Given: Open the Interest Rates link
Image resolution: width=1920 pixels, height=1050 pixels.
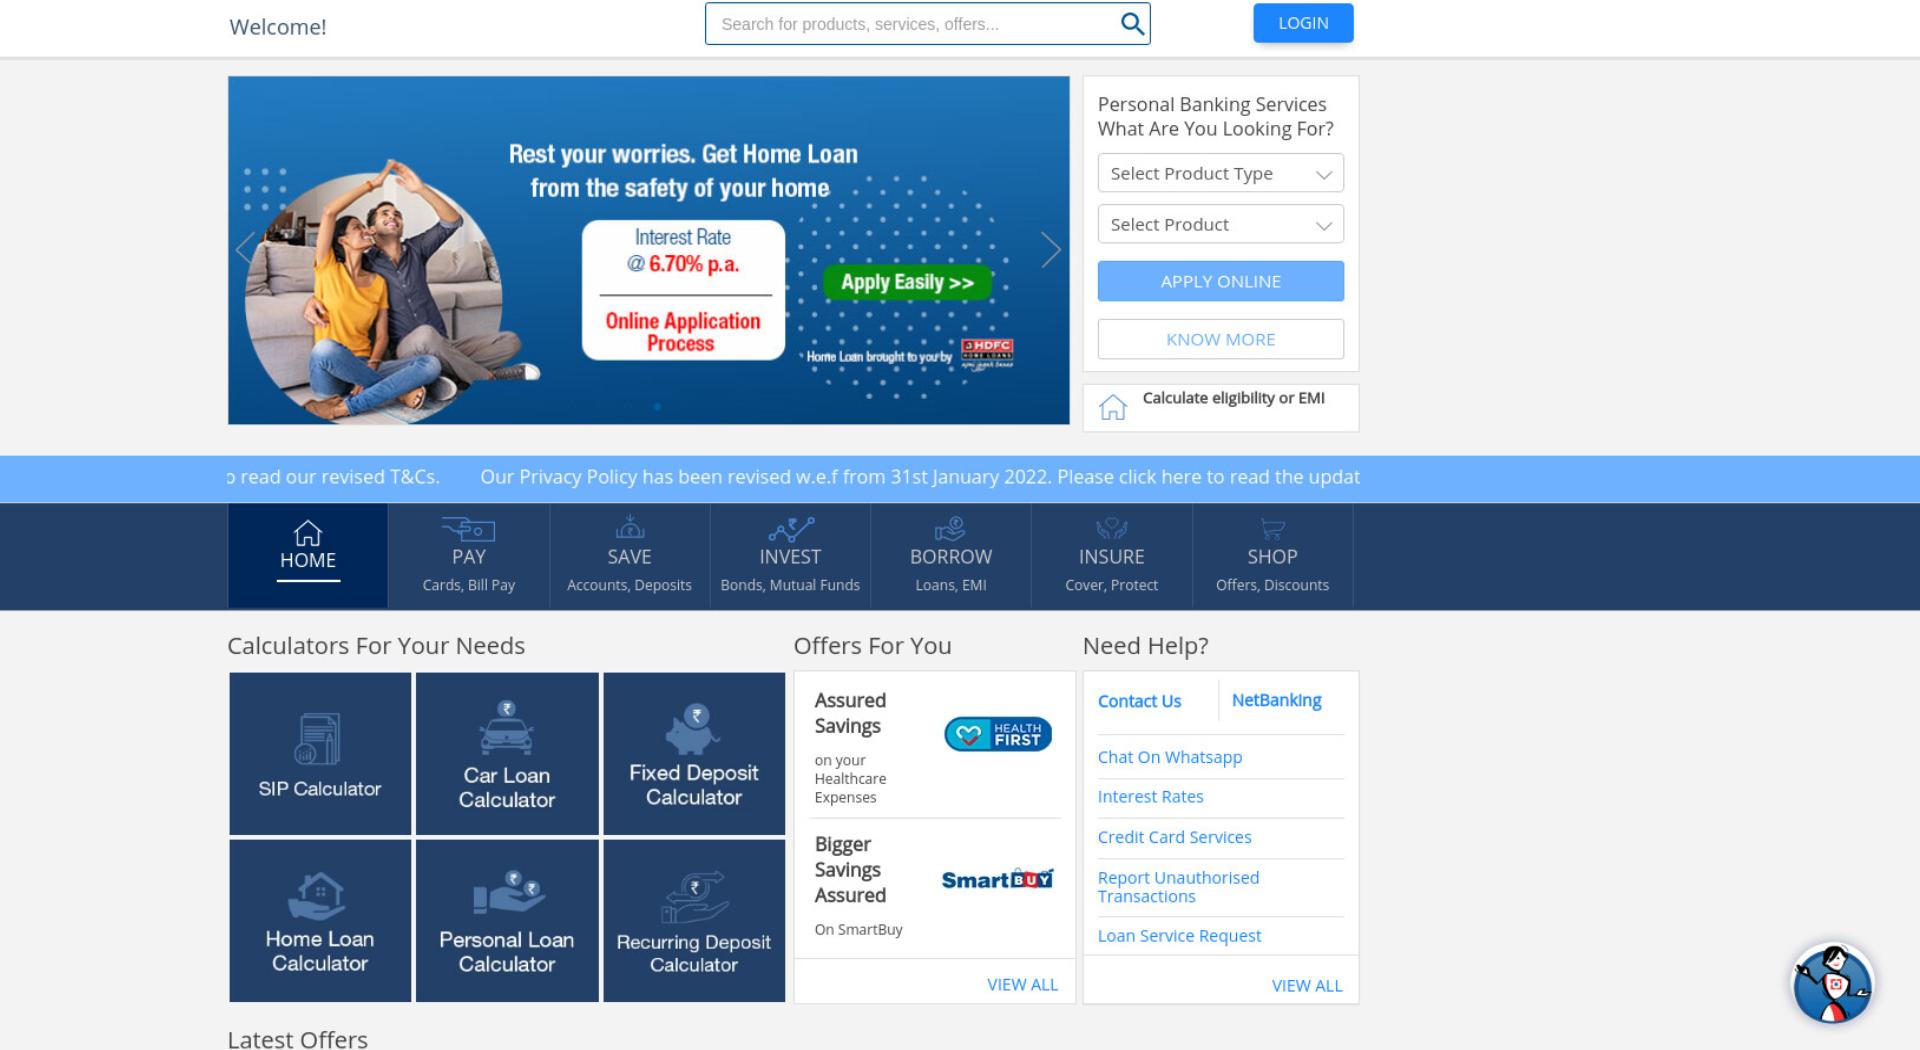Looking at the screenshot, I should (x=1150, y=797).
